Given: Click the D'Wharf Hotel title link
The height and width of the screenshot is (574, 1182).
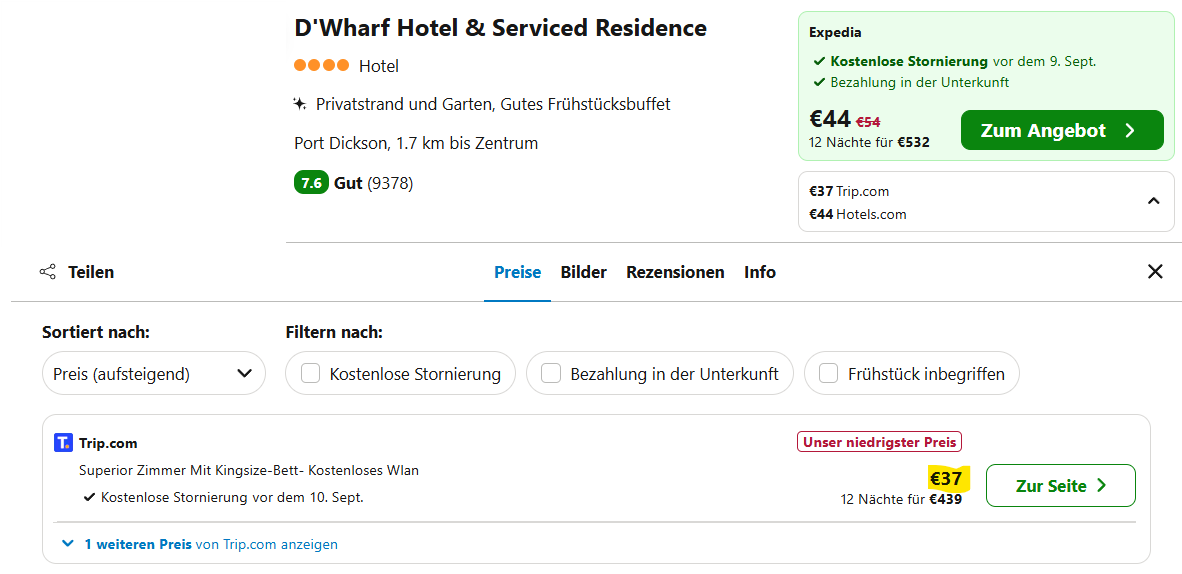Looking at the screenshot, I should click(500, 28).
